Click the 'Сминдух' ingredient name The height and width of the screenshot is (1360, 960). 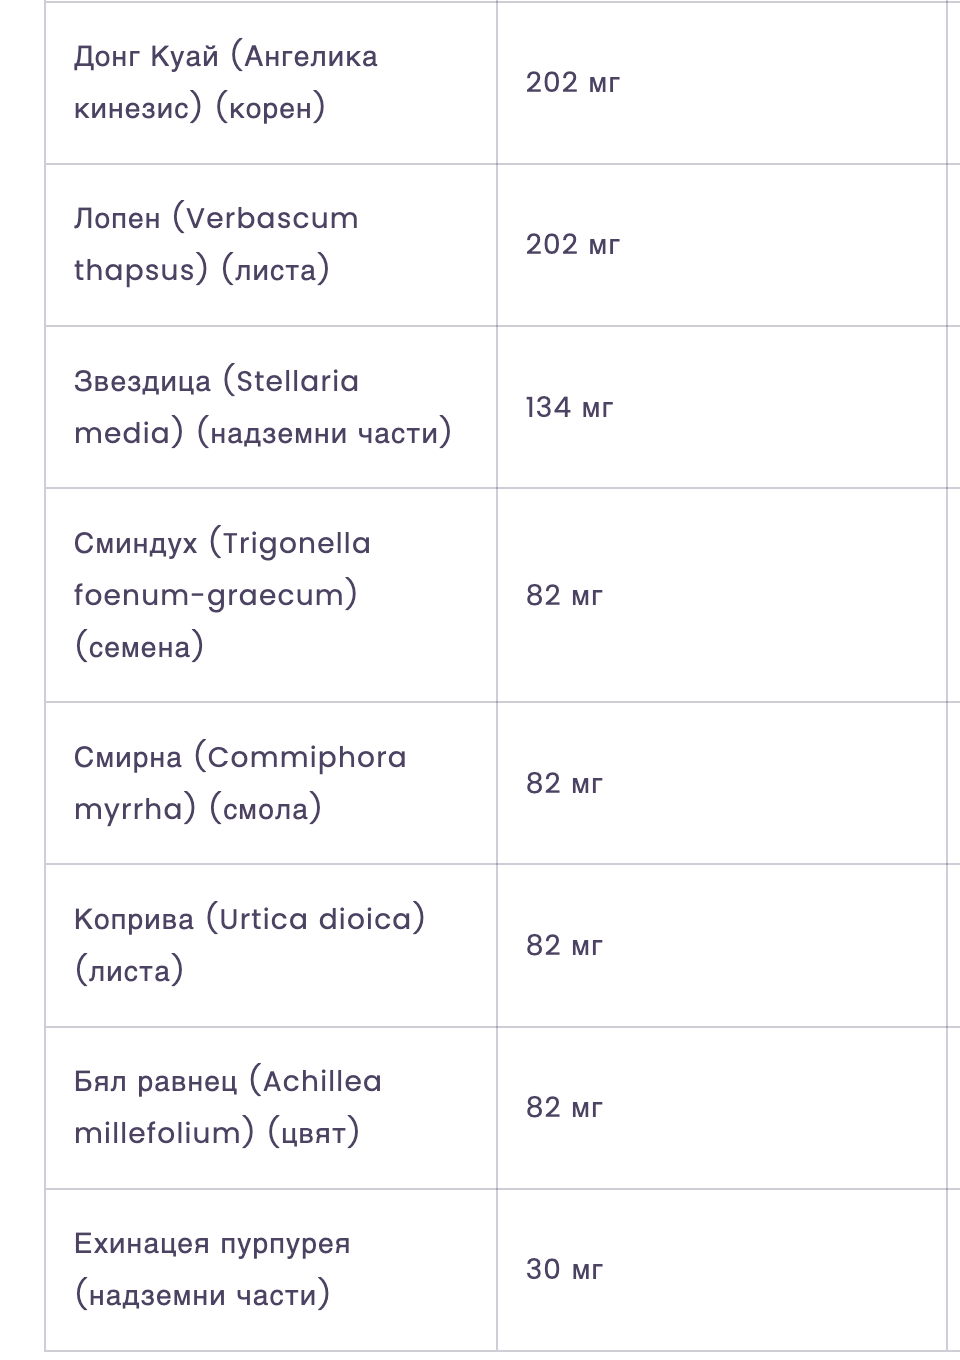click(136, 544)
